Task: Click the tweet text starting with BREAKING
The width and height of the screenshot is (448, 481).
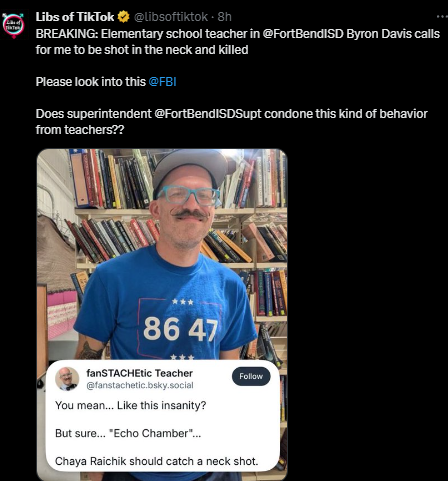Action: click(x=238, y=42)
